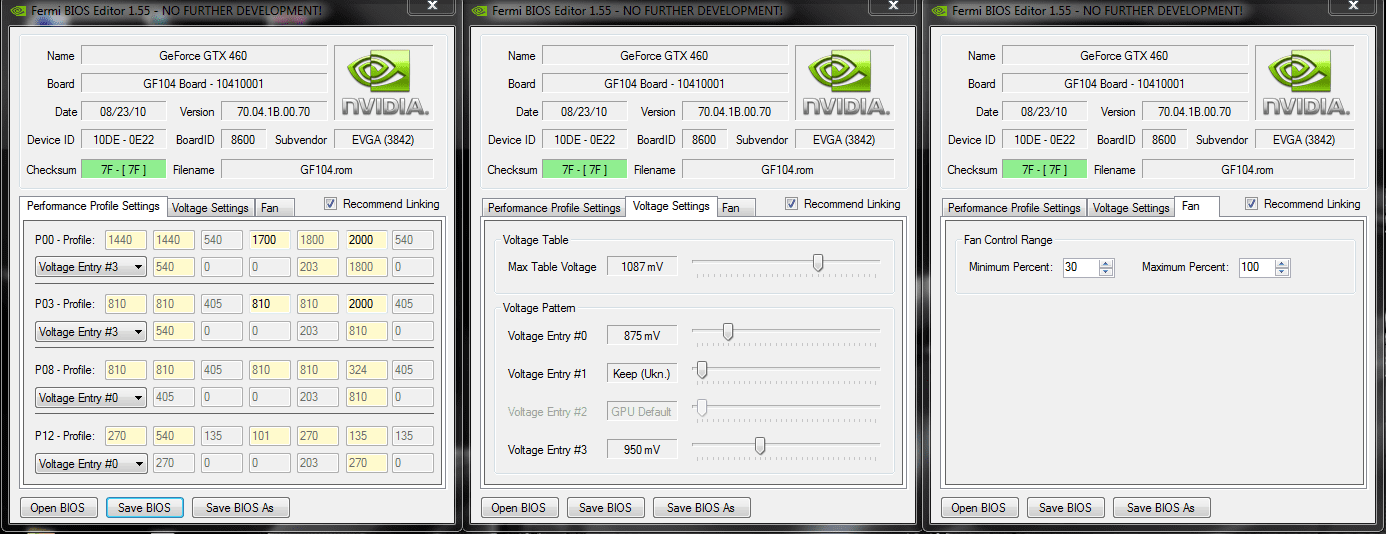Click the Voltage Entry #0 slider handle
The height and width of the screenshot is (534, 1386).
tap(728, 332)
